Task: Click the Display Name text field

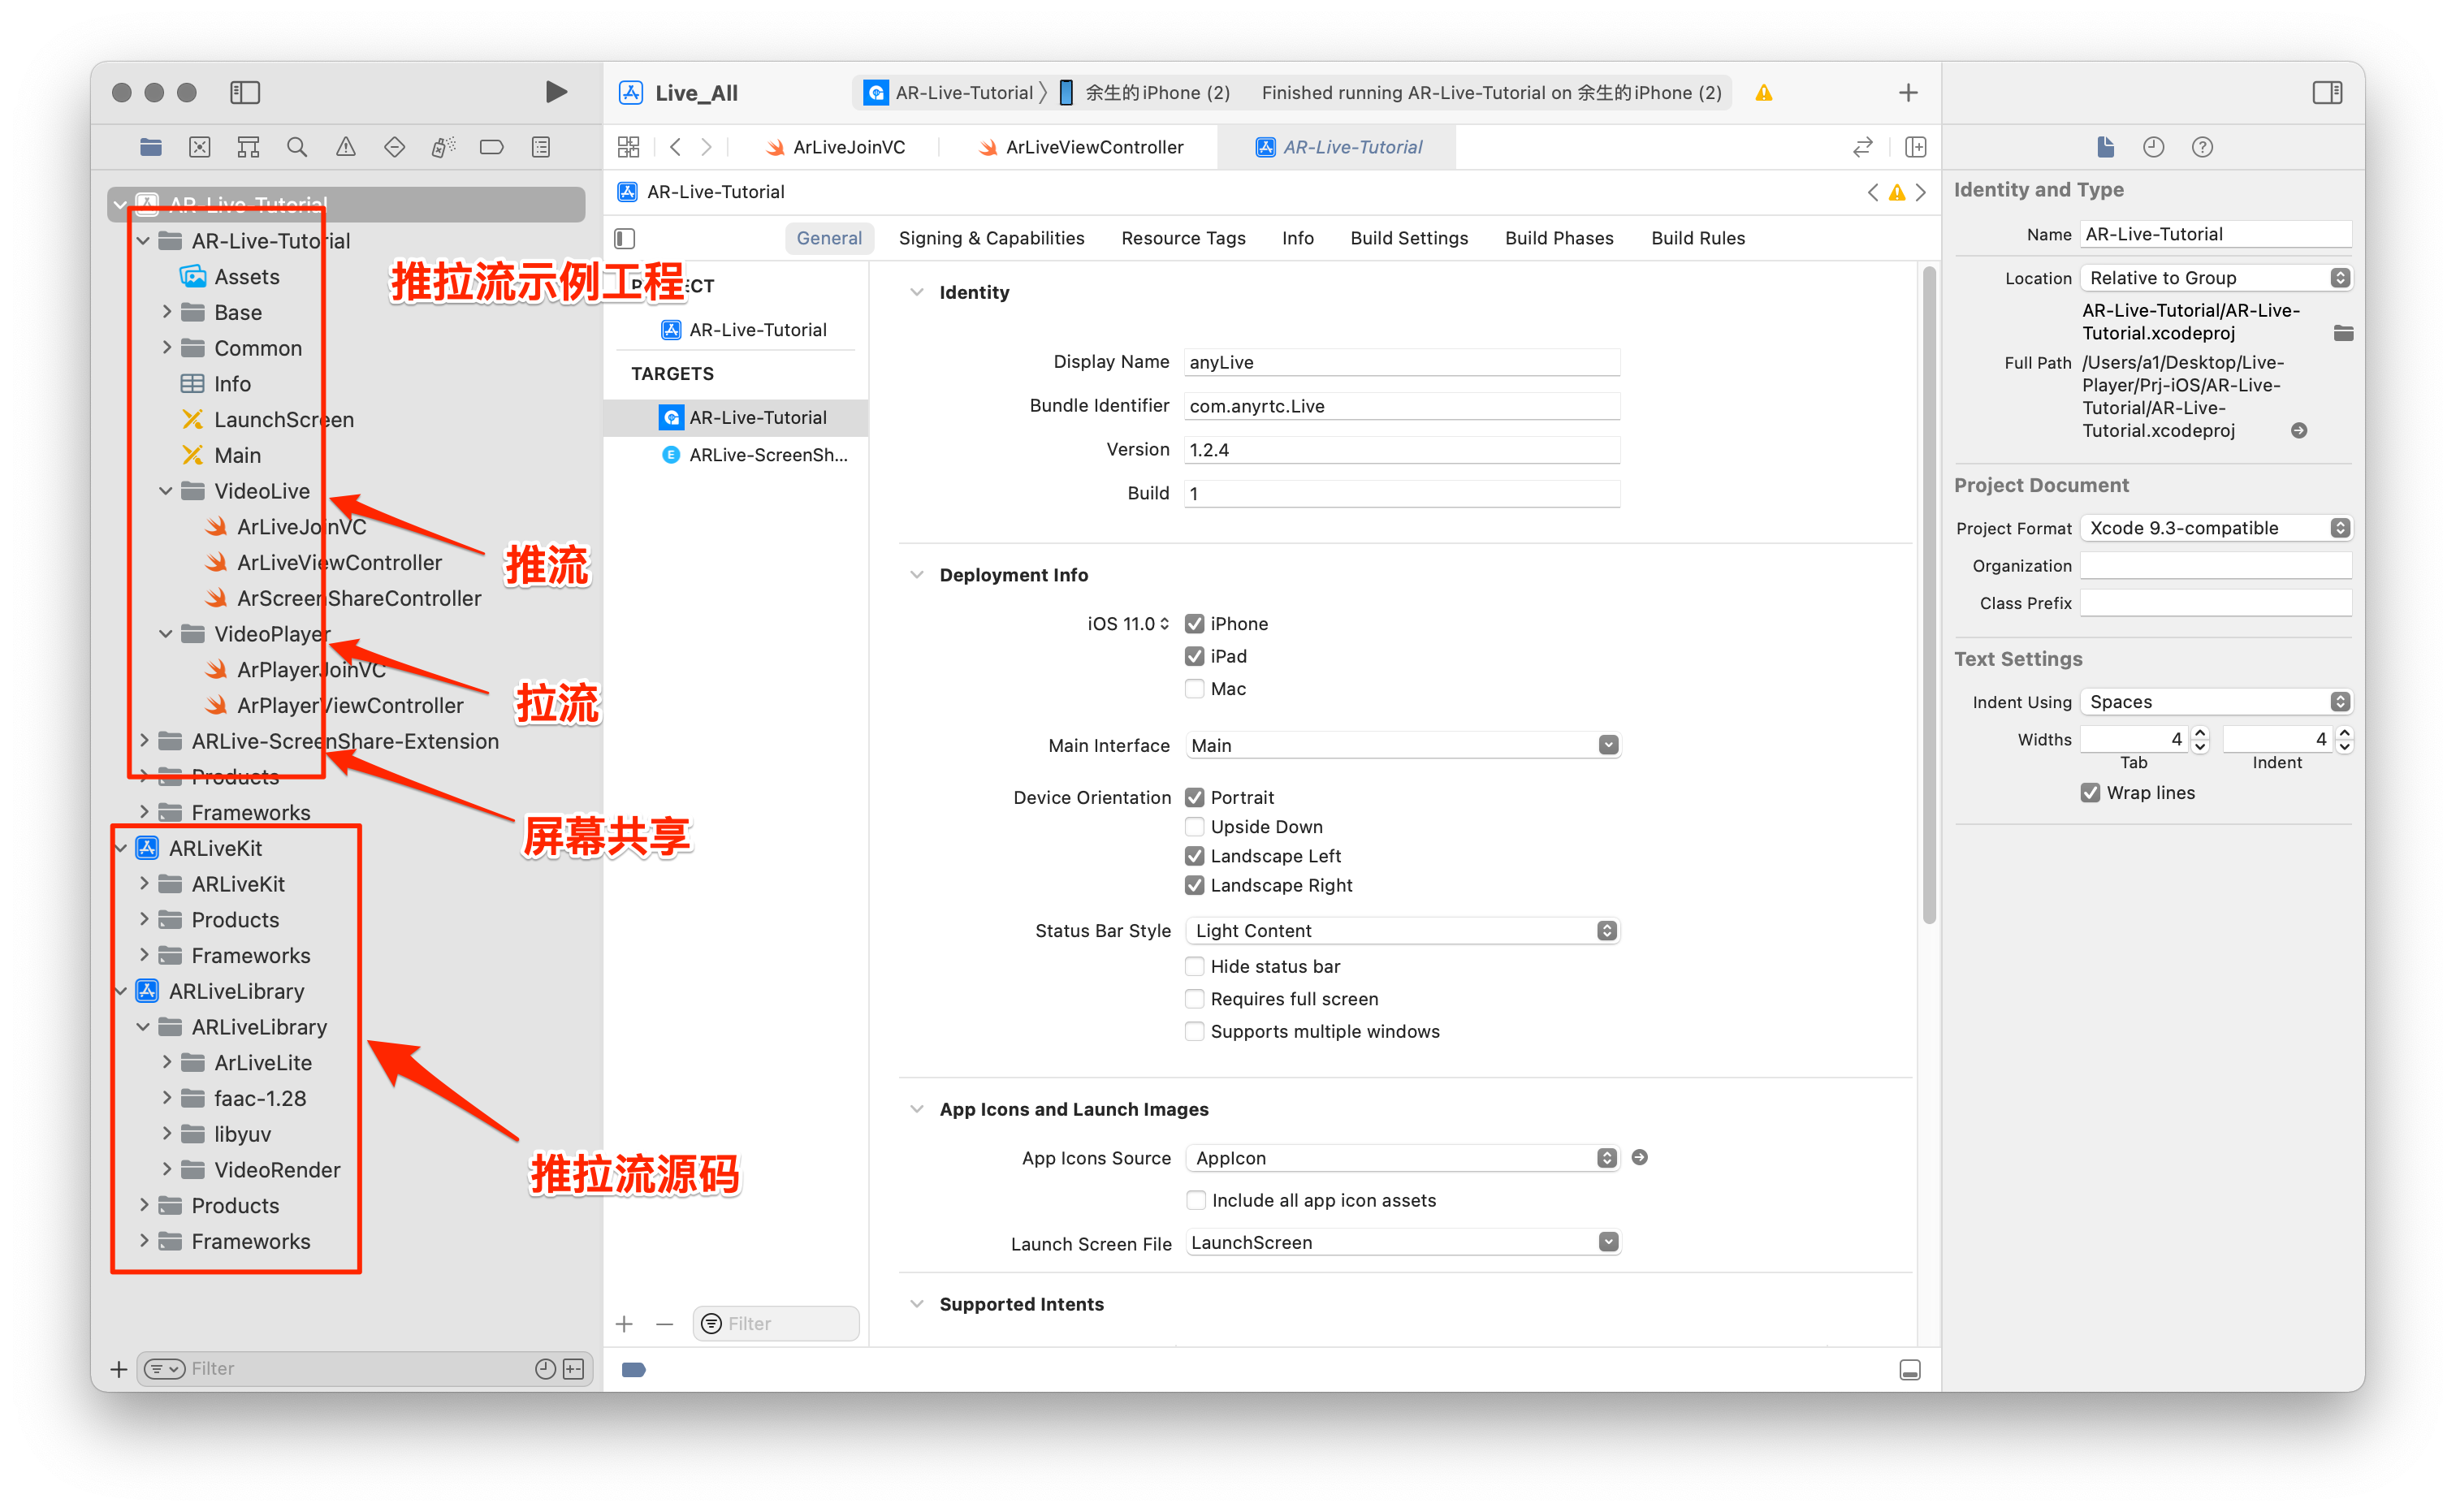Action: 1400,362
